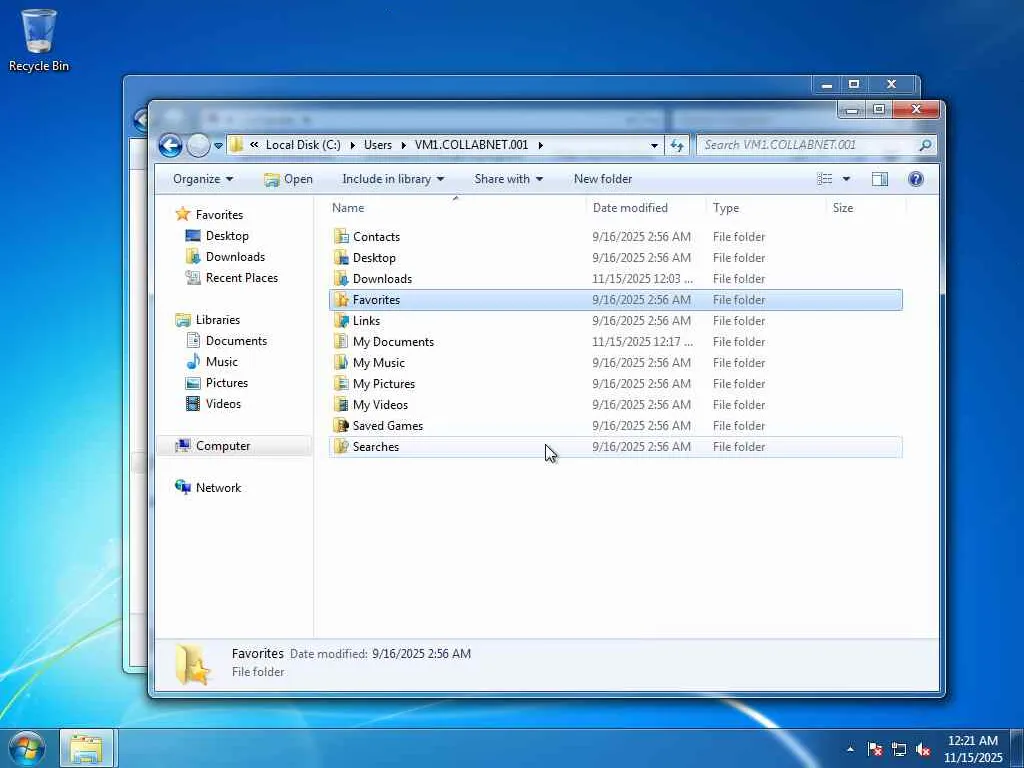1024x768 pixels.
Task: Open the Share with menu
Action: click(x=508, y=179)
